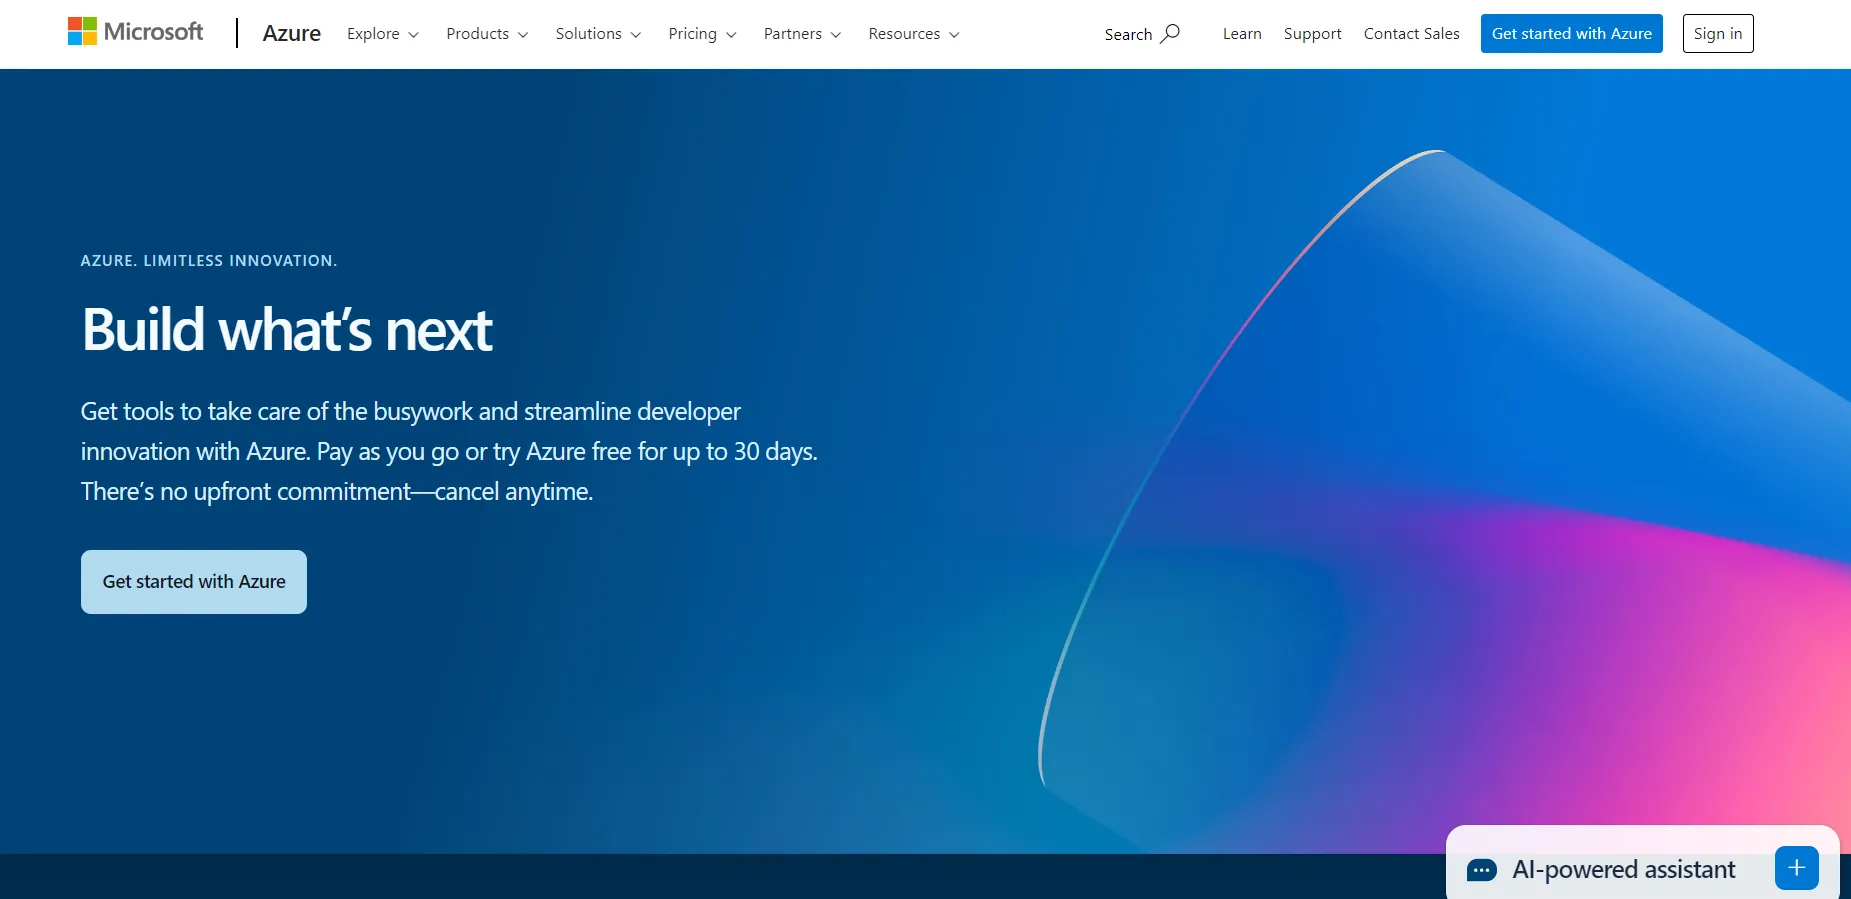Expand the Resources menu
The image size is (1851, 899).
coord(914,34)
